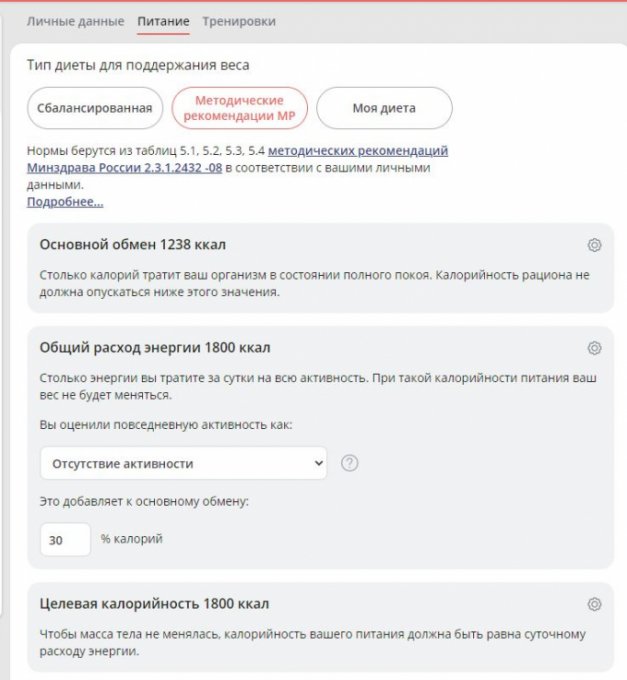Click Общий расход энергии 1800 ккал heading
Viewport: 627px width, 680px height.
coord(155,347)
